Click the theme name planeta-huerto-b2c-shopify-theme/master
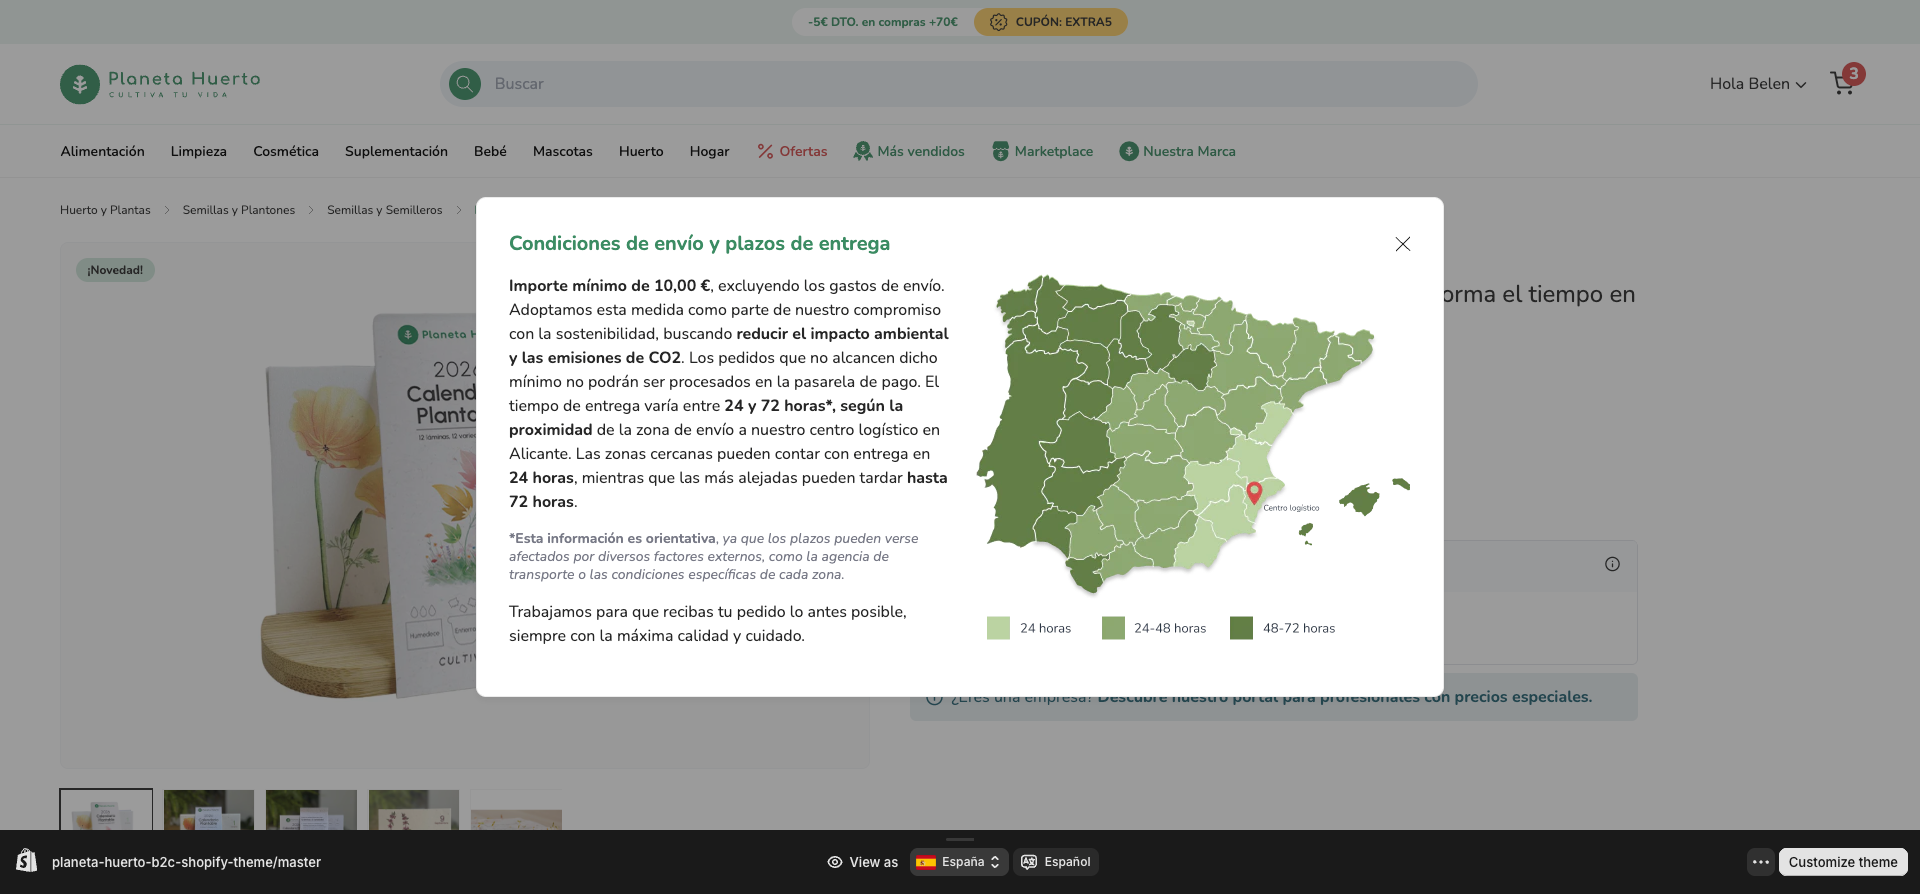This screenshot has width=1920, height=894. 186,862
